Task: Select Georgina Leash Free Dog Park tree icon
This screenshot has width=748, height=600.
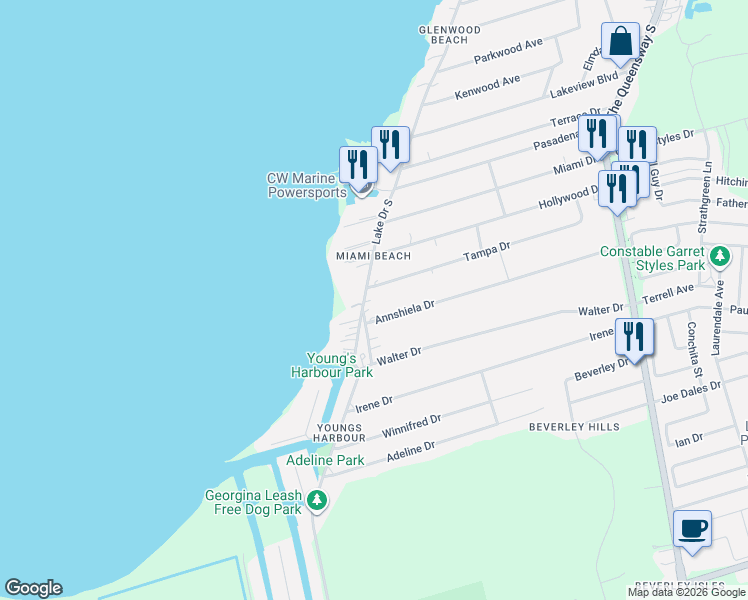Action: 317,501
